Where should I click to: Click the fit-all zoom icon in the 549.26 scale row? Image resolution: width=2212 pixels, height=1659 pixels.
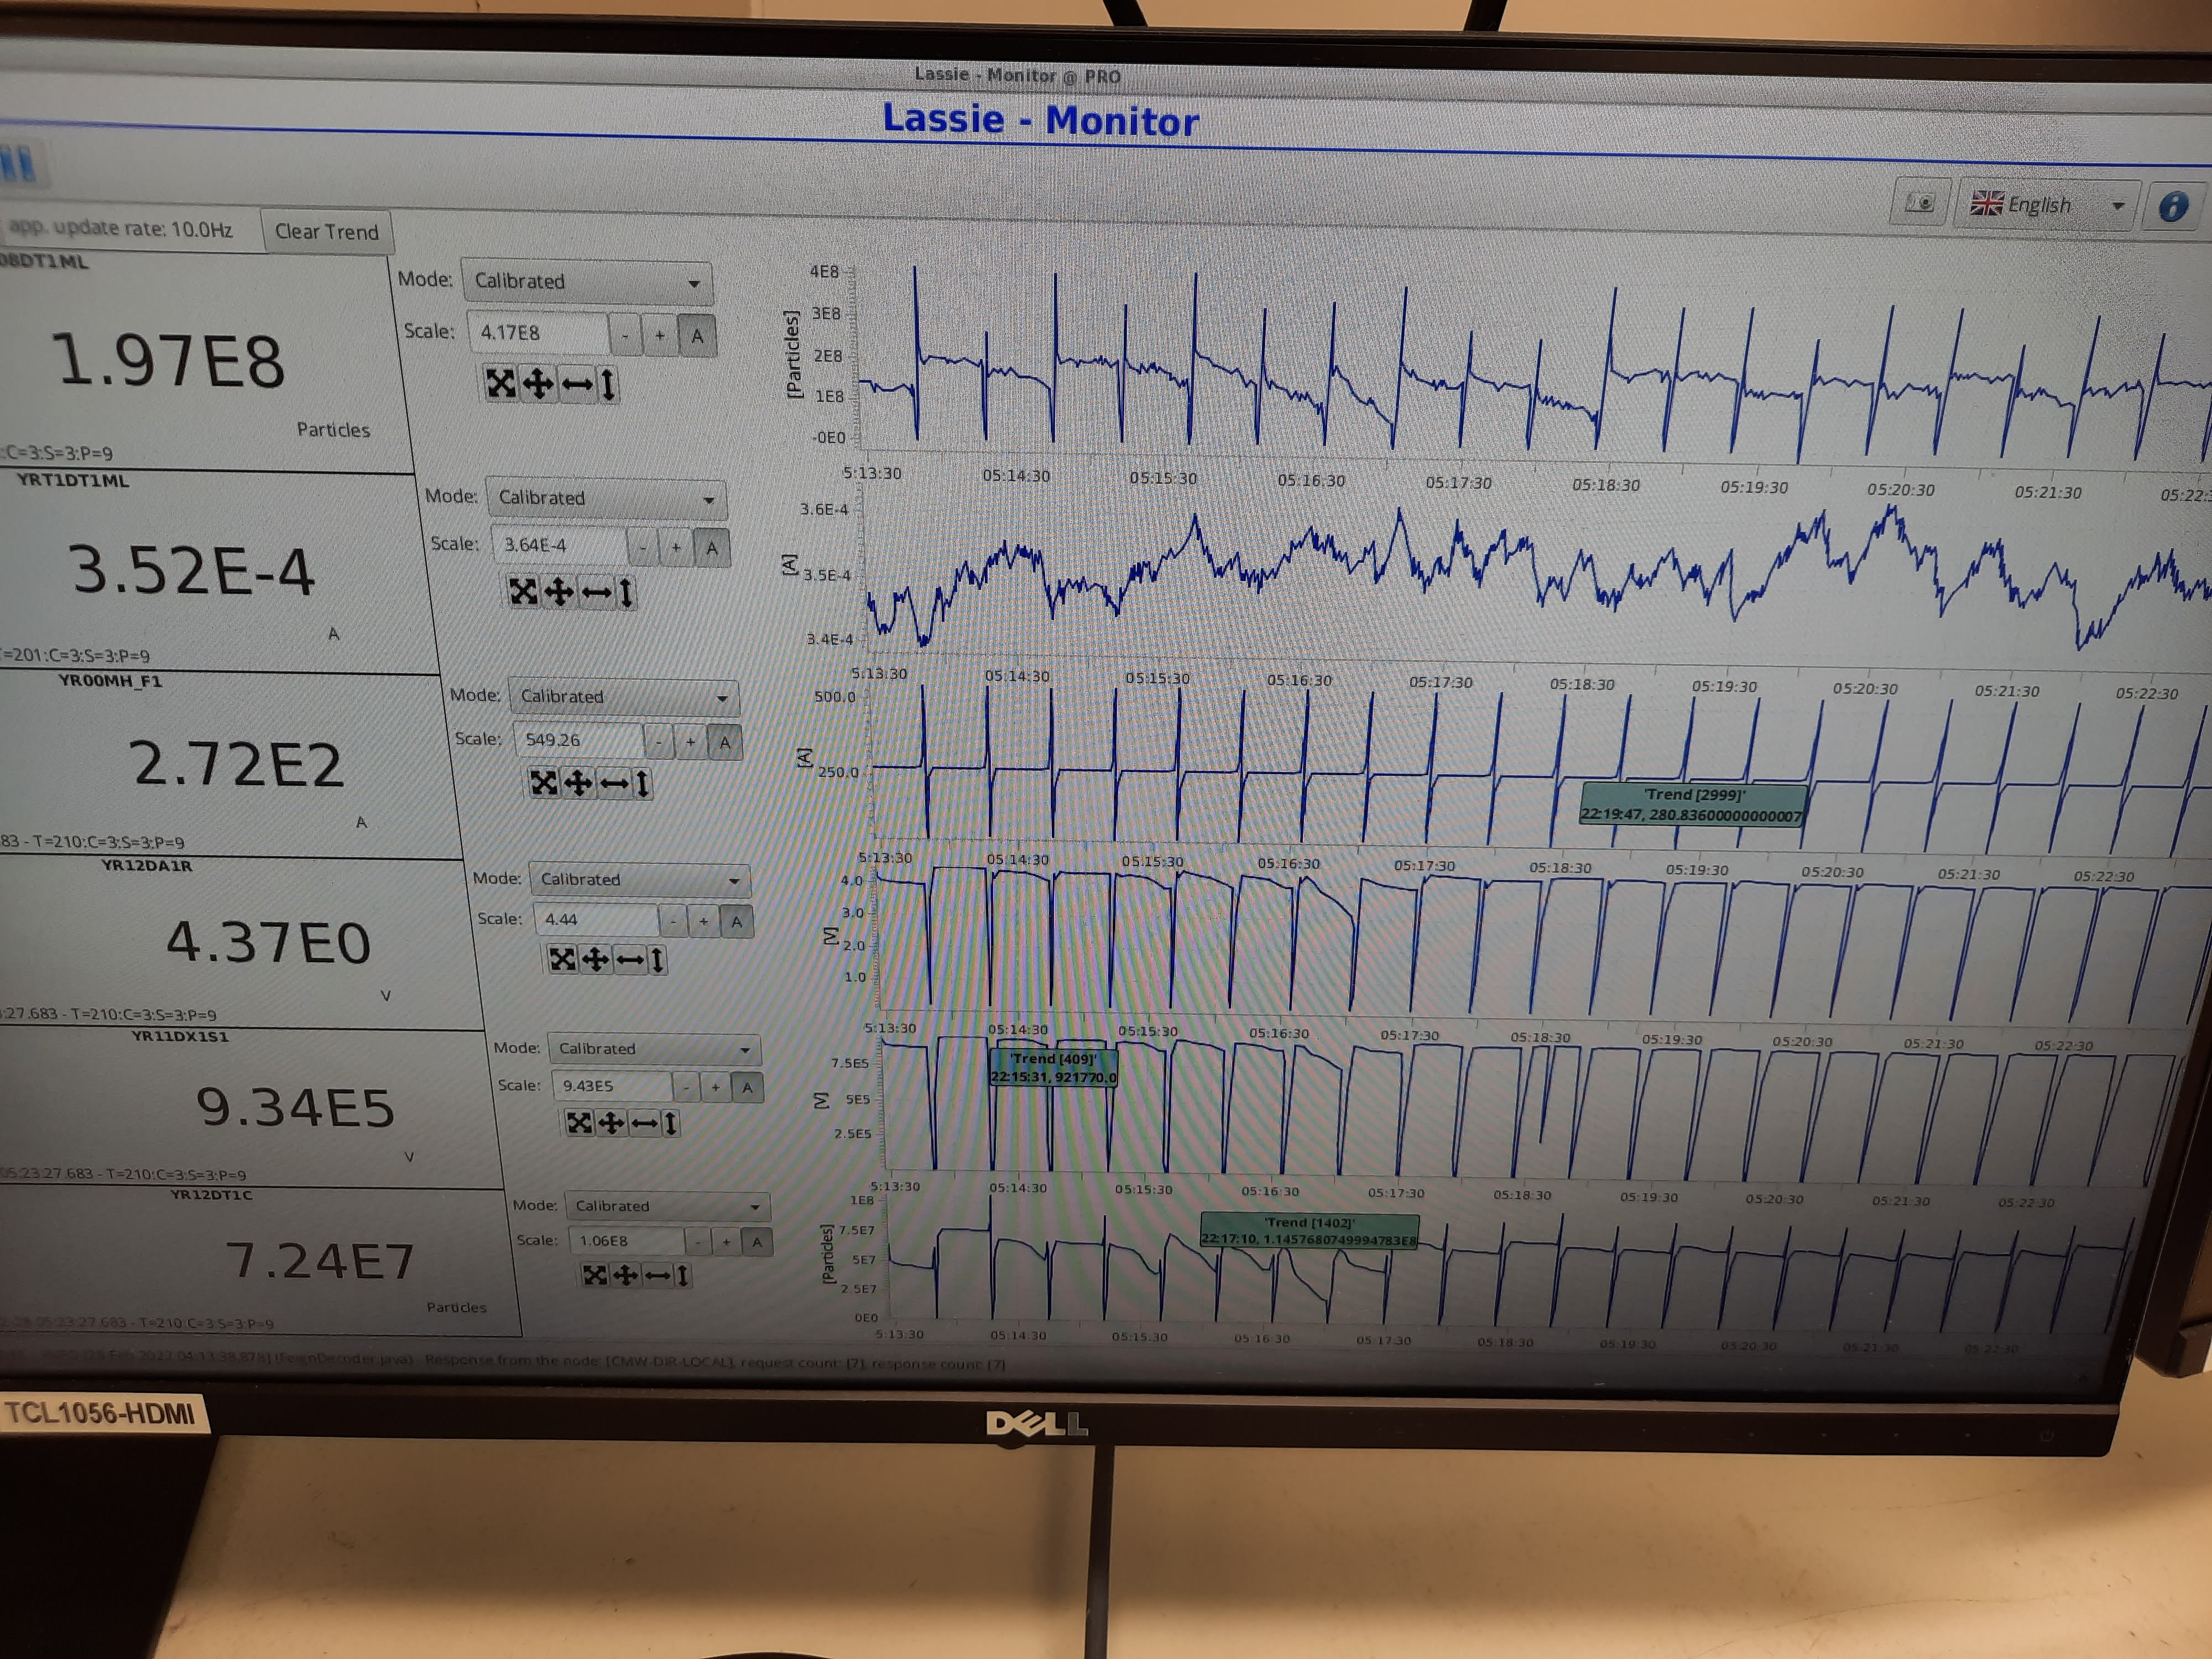click(544, 782)
